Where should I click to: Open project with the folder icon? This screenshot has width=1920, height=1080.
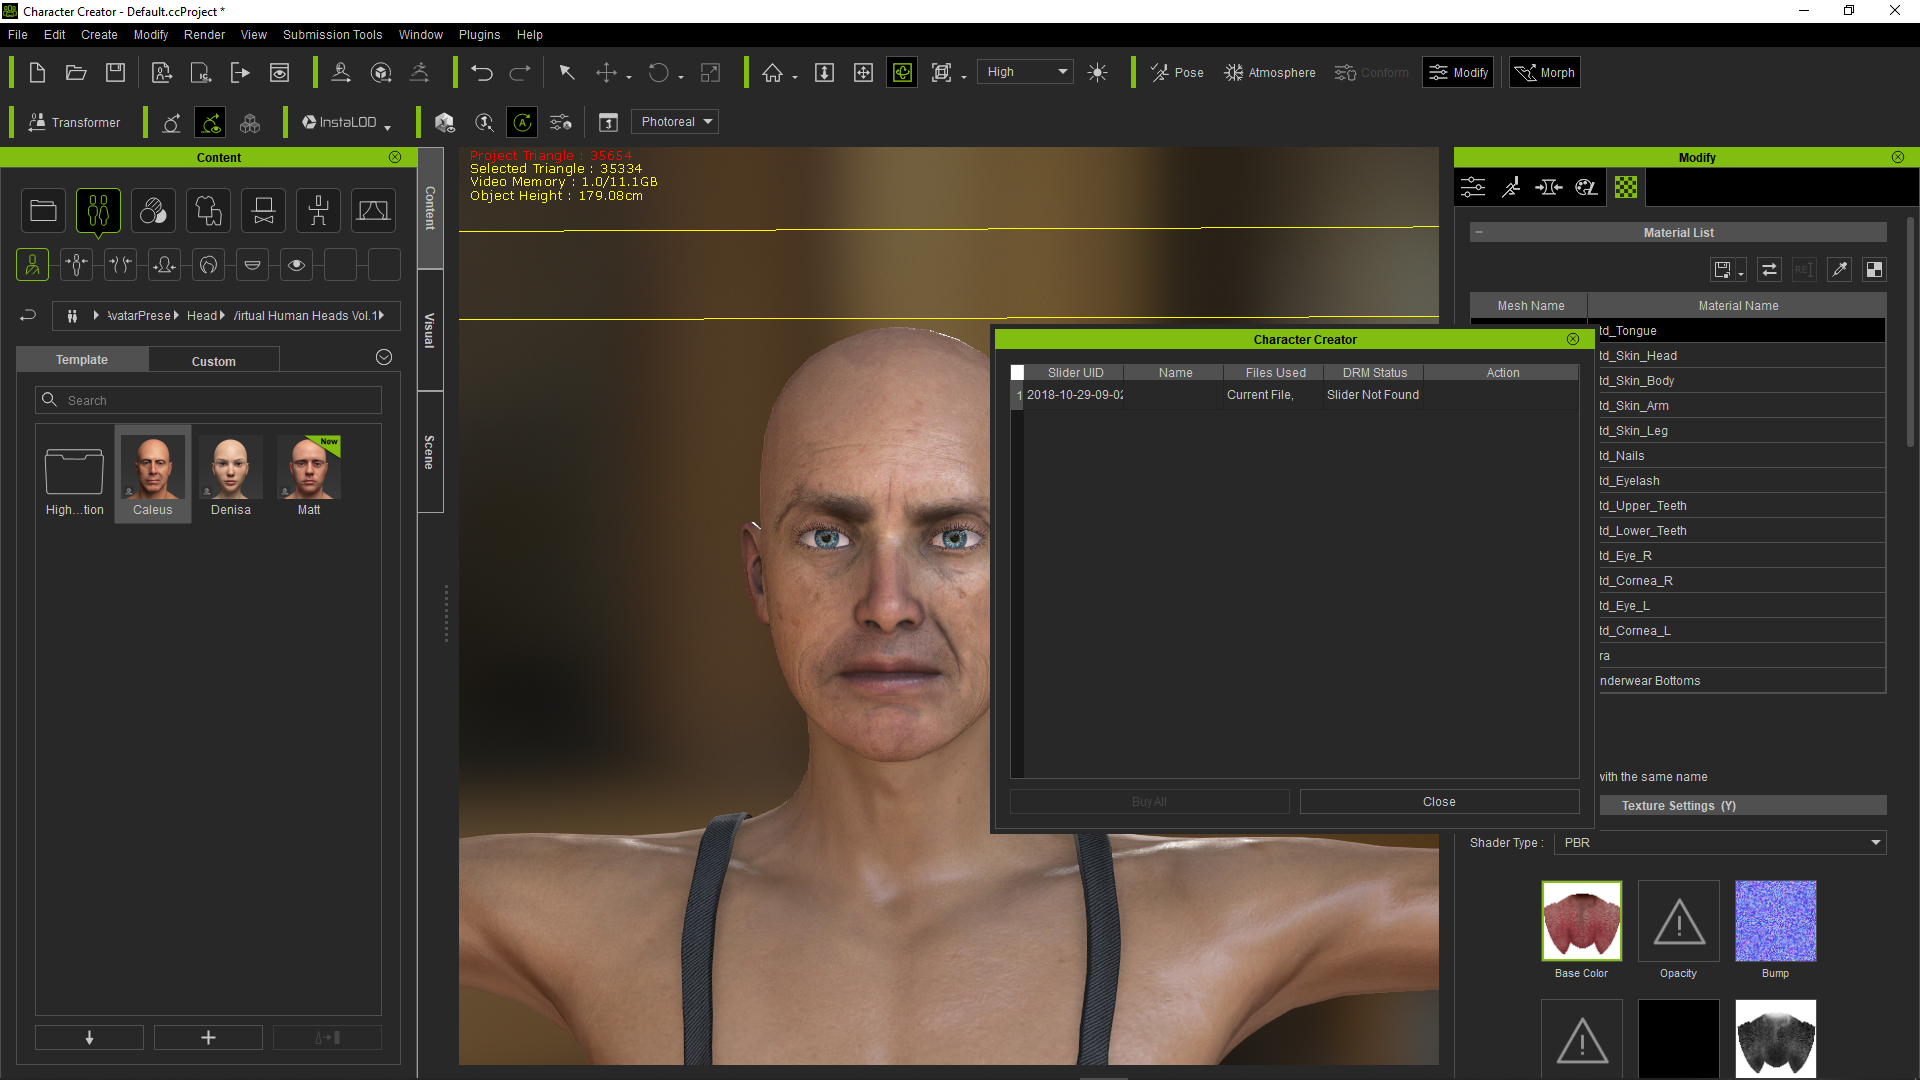click(x=76, y=72)
